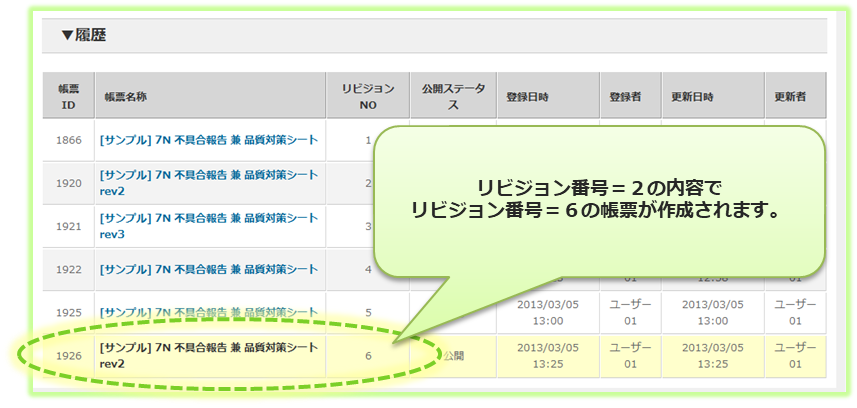The width and height of the screenshot is (857, 408).
Task: Click the 登録者 column header
Action: 625,98
